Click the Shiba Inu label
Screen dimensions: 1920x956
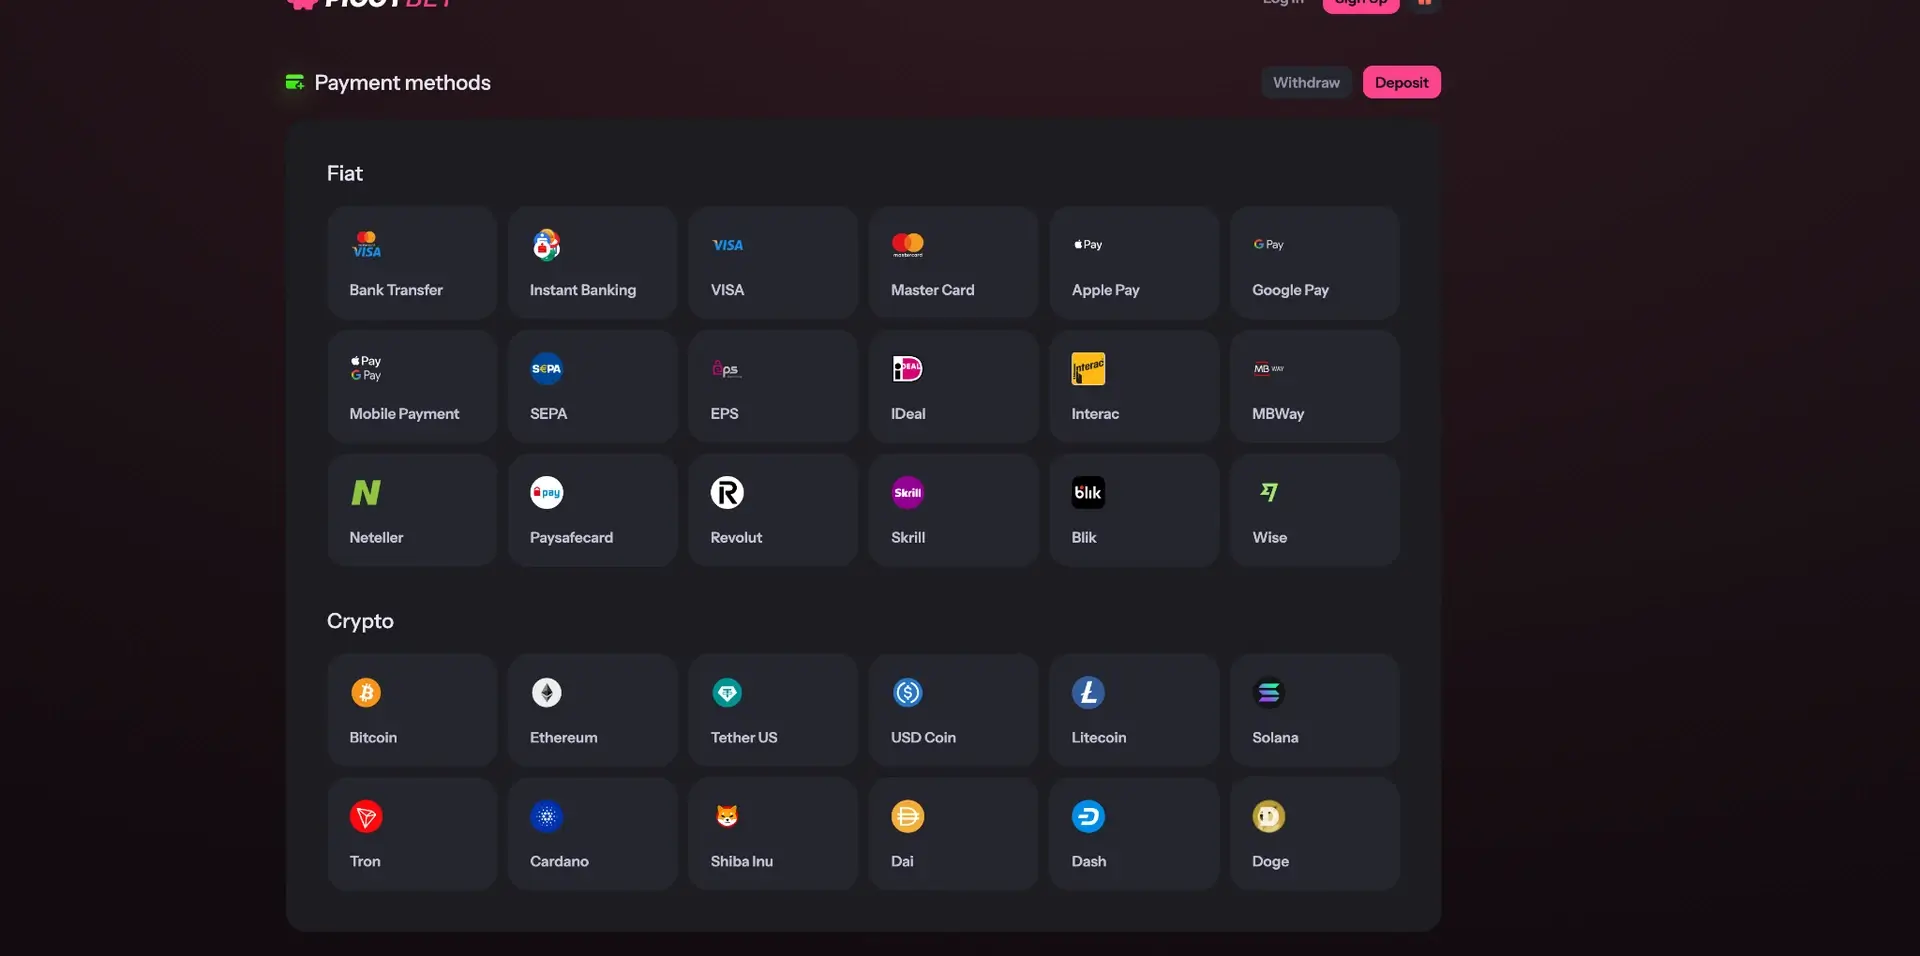(x=741, y=862)
